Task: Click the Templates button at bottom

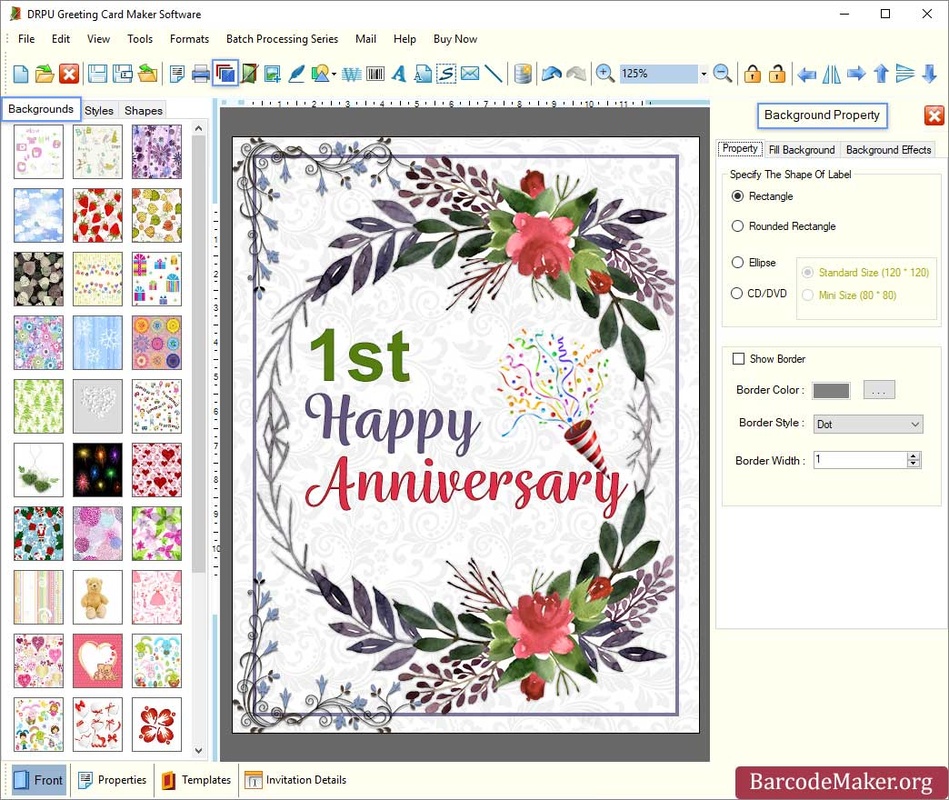Action: 197,780
